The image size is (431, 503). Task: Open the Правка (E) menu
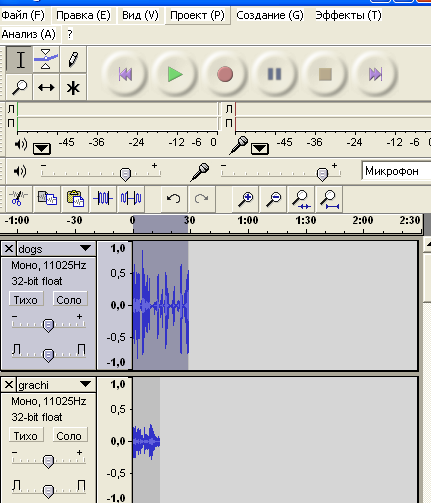(83, 15)
